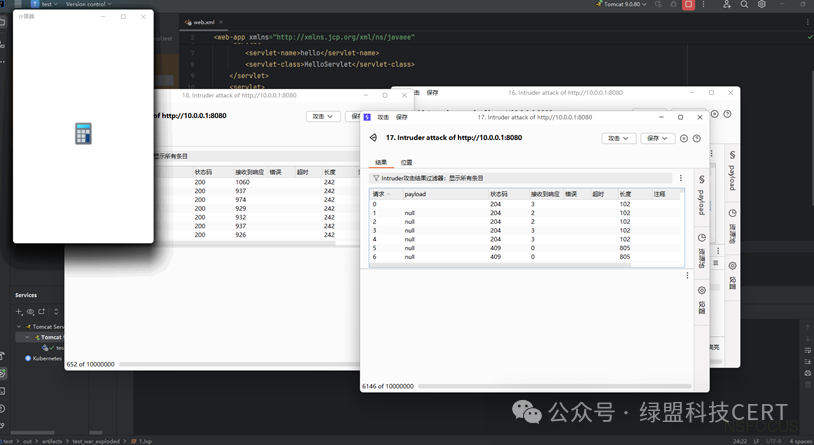Click the add service plus icon in Services
The image size is (814, 445).
point(19,312)
